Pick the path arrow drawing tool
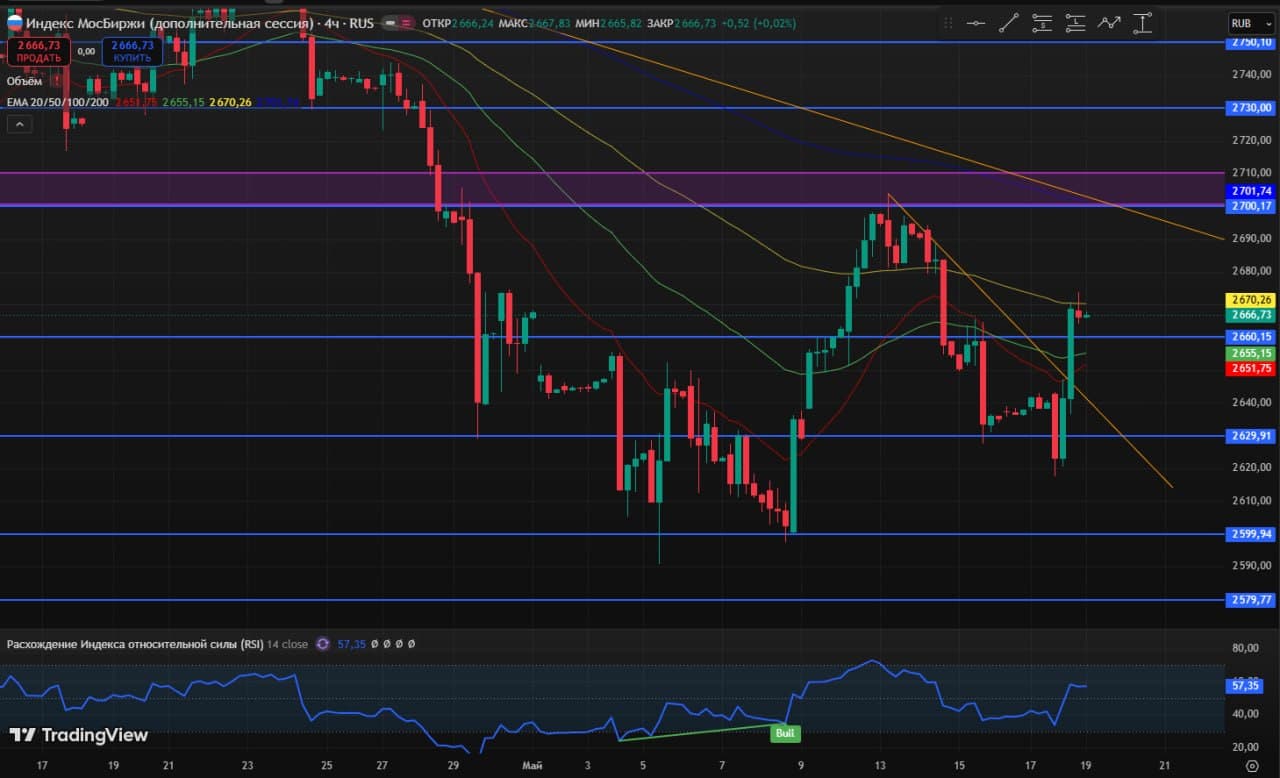1280x778 pixels. click(x=1108, y=23)
